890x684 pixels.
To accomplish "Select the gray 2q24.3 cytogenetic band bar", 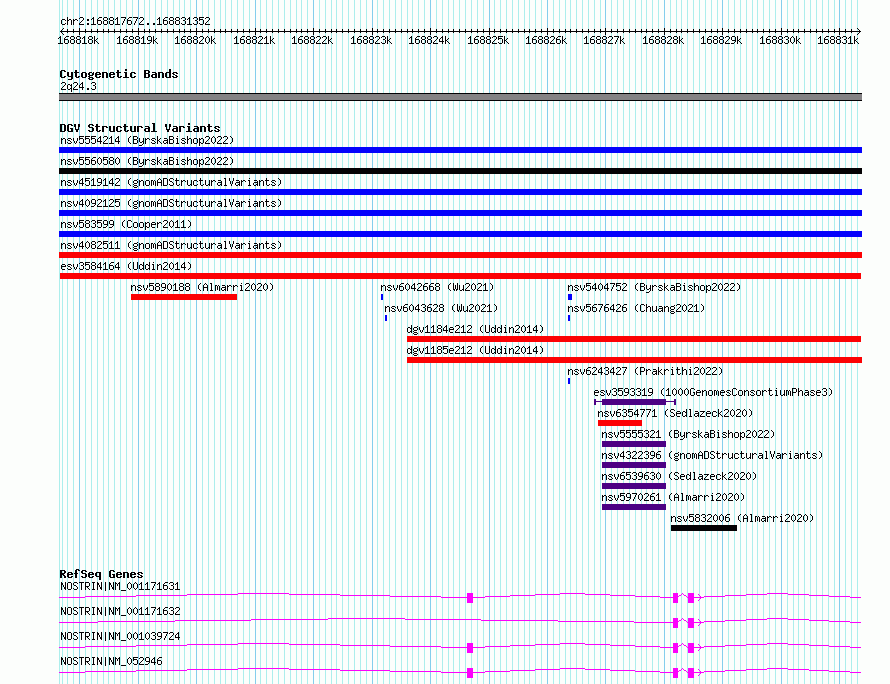I will point(460,97).
